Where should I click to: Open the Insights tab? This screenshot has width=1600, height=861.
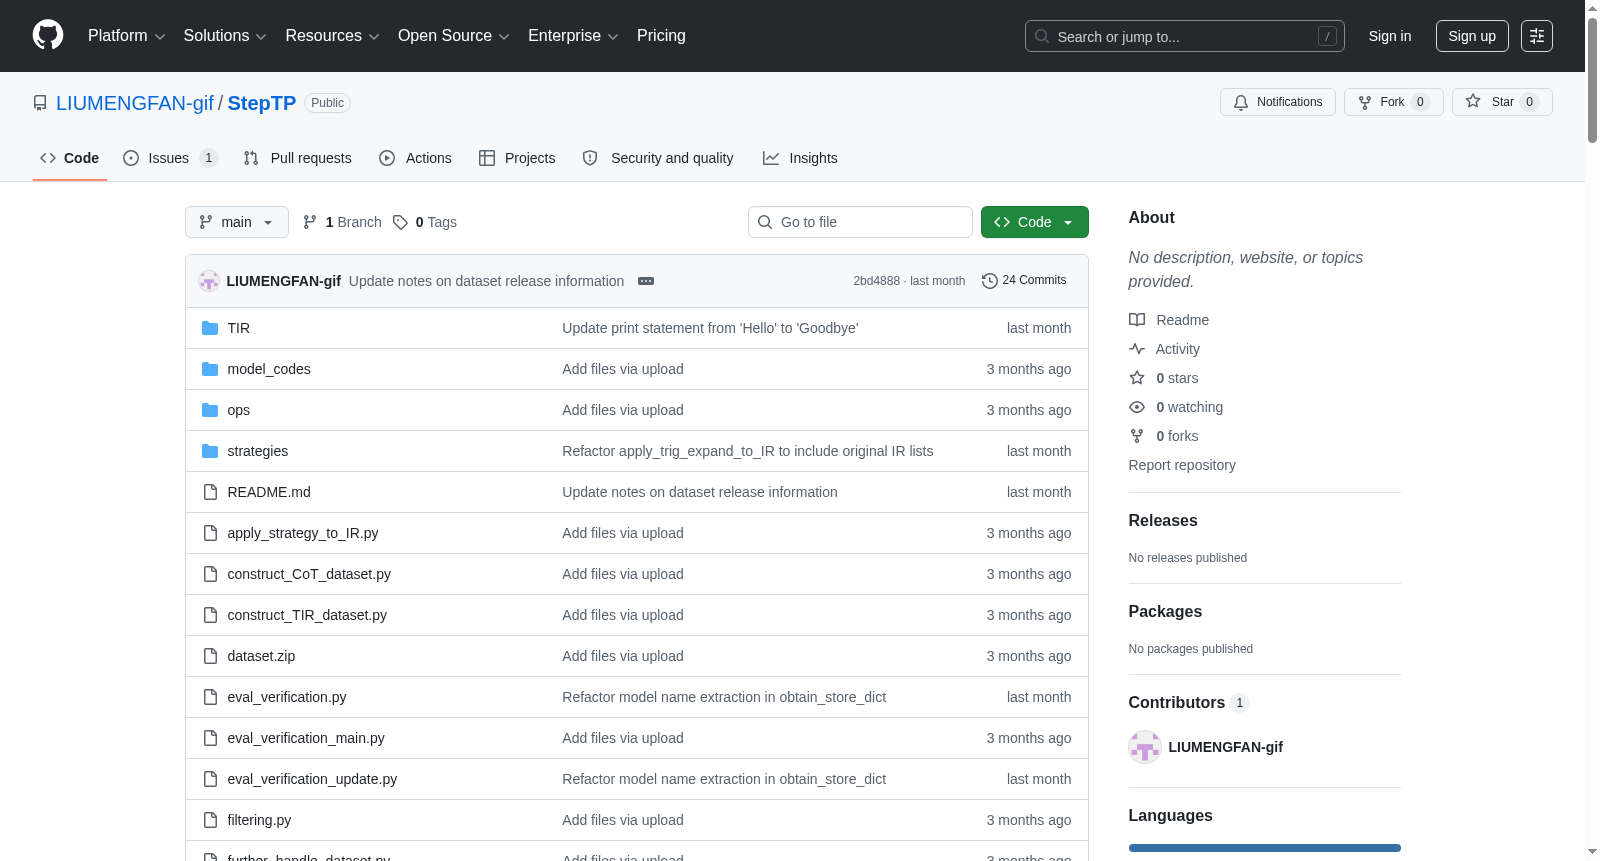click(x=800, y=158)
